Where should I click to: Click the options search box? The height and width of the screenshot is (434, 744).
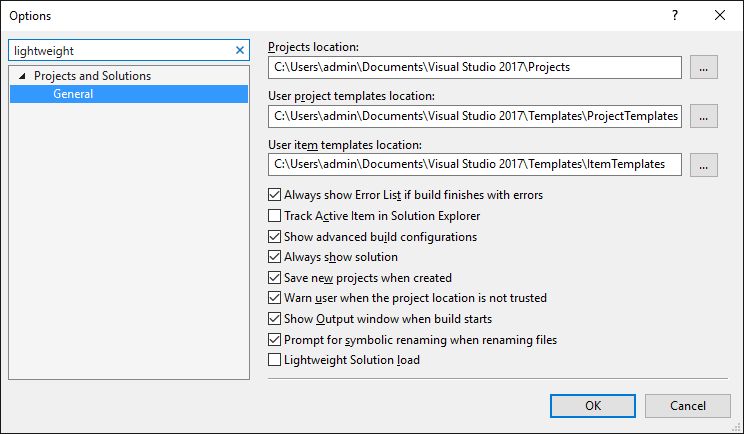pos(120,50)
